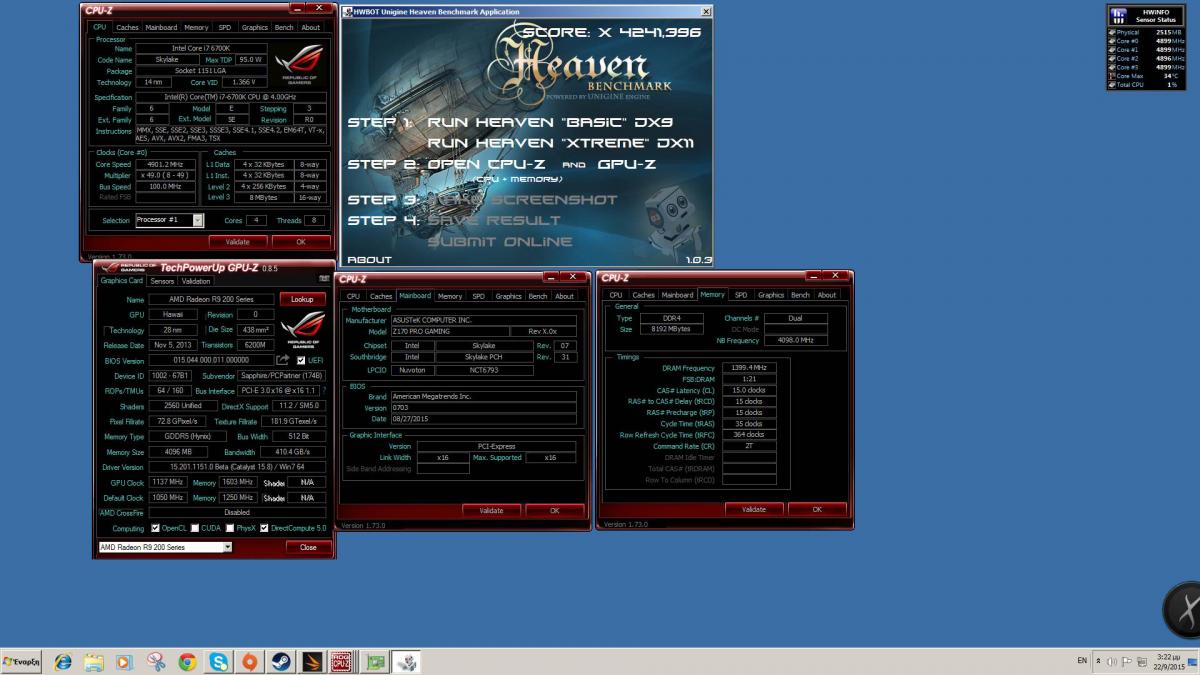Click the BIOS Version value in GPU-Z
This screenshot has height=675, width=1200.
(x=210, y=360)
